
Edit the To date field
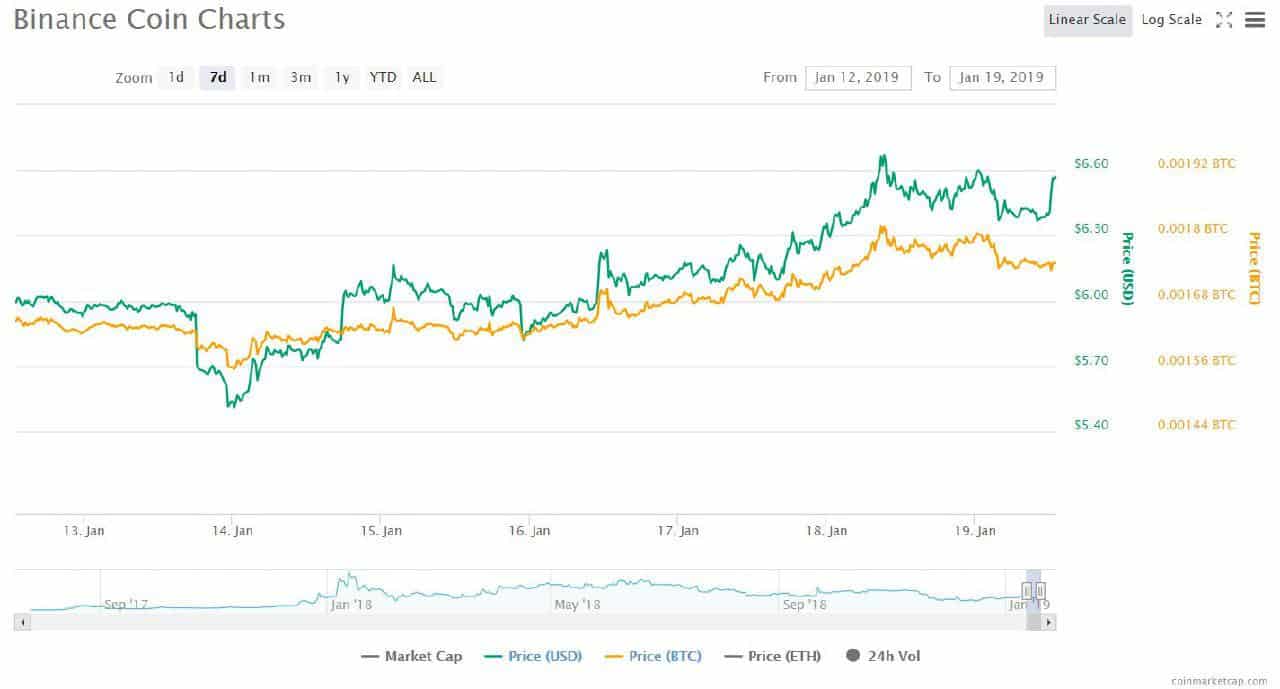(1002, 77)
